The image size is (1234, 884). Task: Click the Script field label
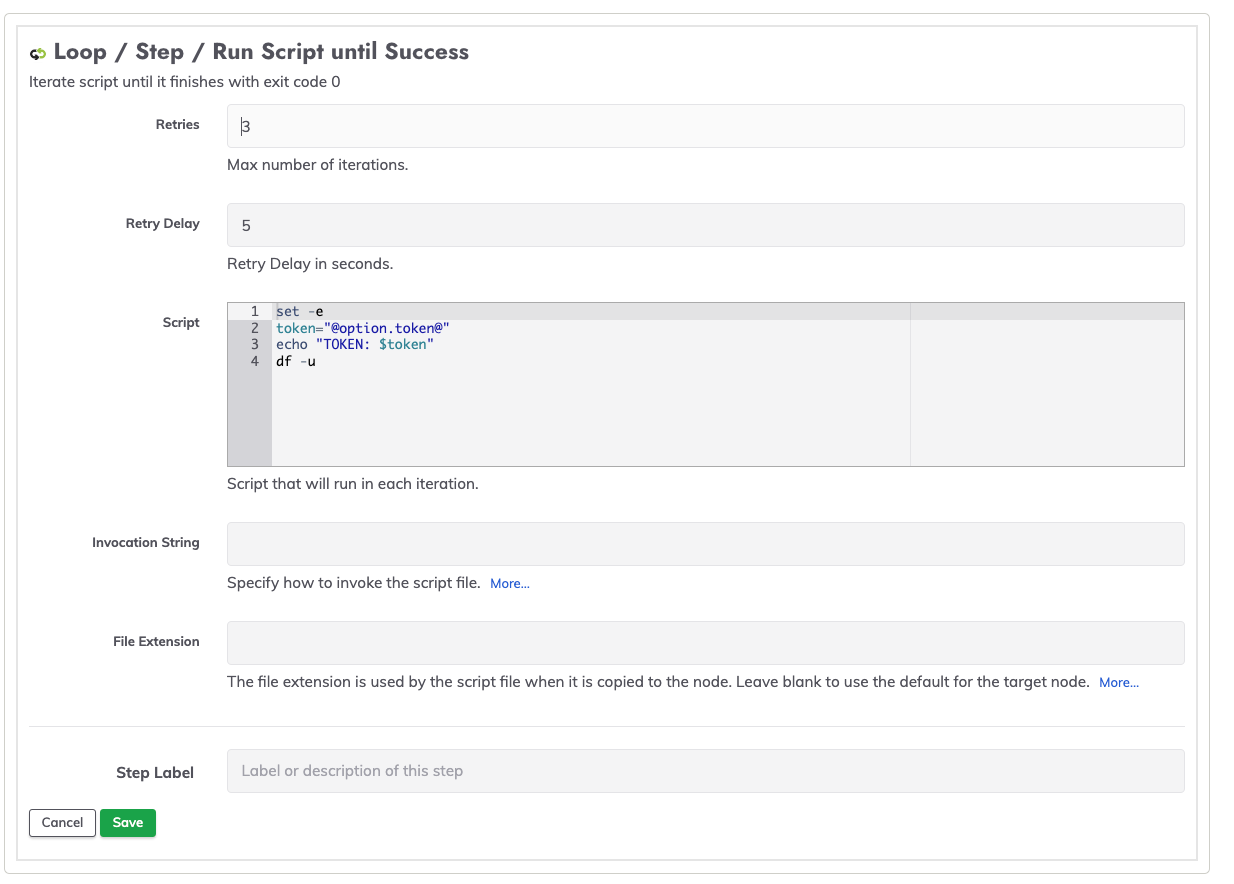coord(181,322)
